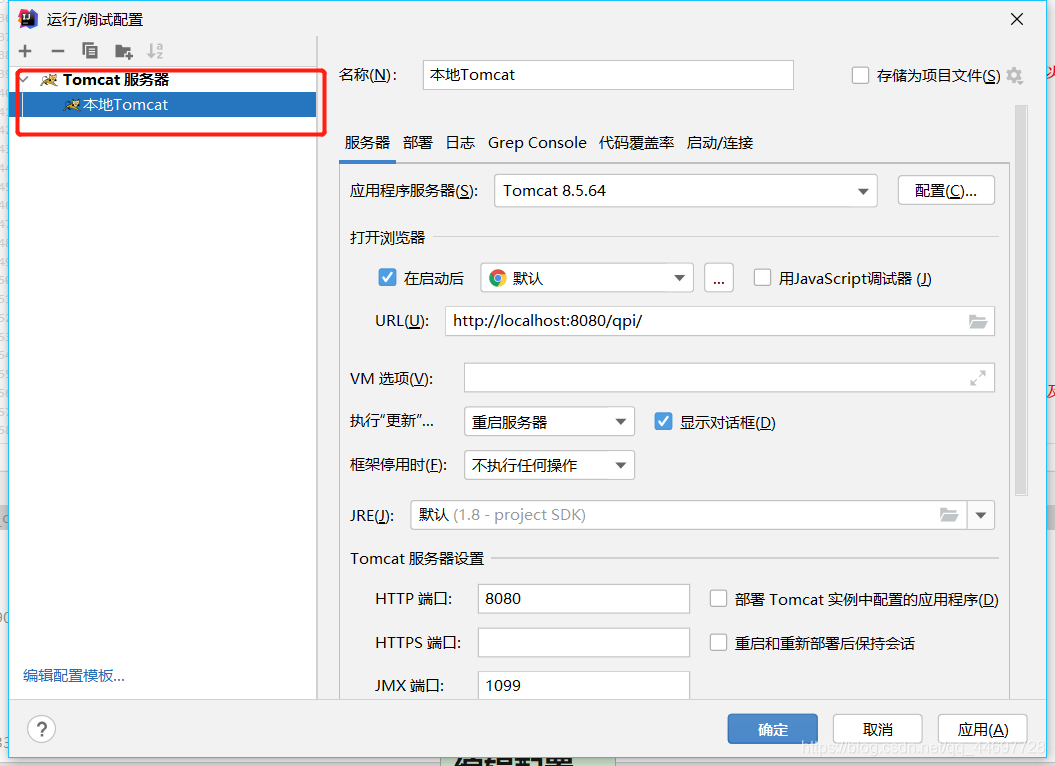The height and width of the screenshot is (766, 1055).
Task: Focus the HTTP 端口 field showing 8080
Action: click(583, 598)
